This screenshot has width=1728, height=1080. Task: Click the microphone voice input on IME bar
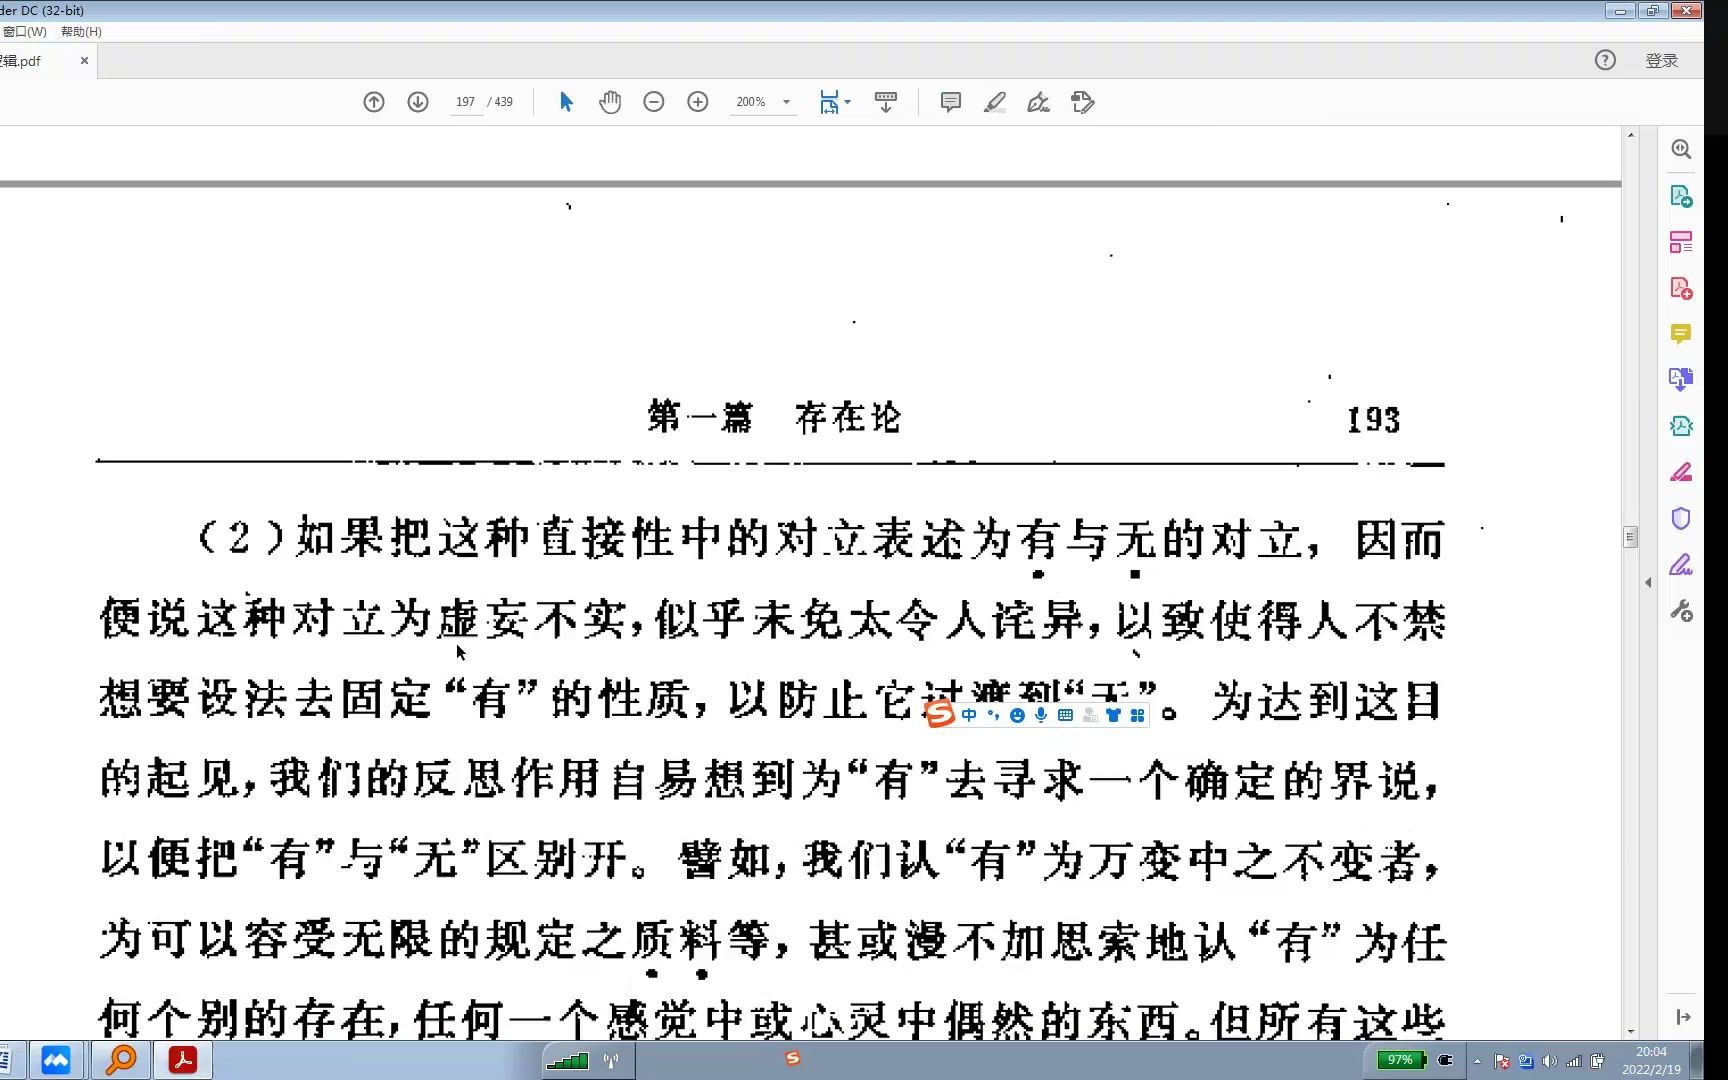(1041, 715)
